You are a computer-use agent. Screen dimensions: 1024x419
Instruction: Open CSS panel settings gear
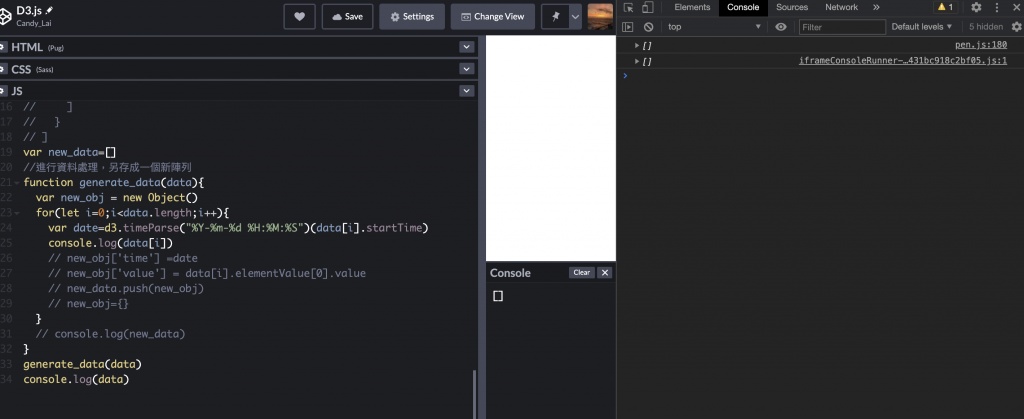2,69
